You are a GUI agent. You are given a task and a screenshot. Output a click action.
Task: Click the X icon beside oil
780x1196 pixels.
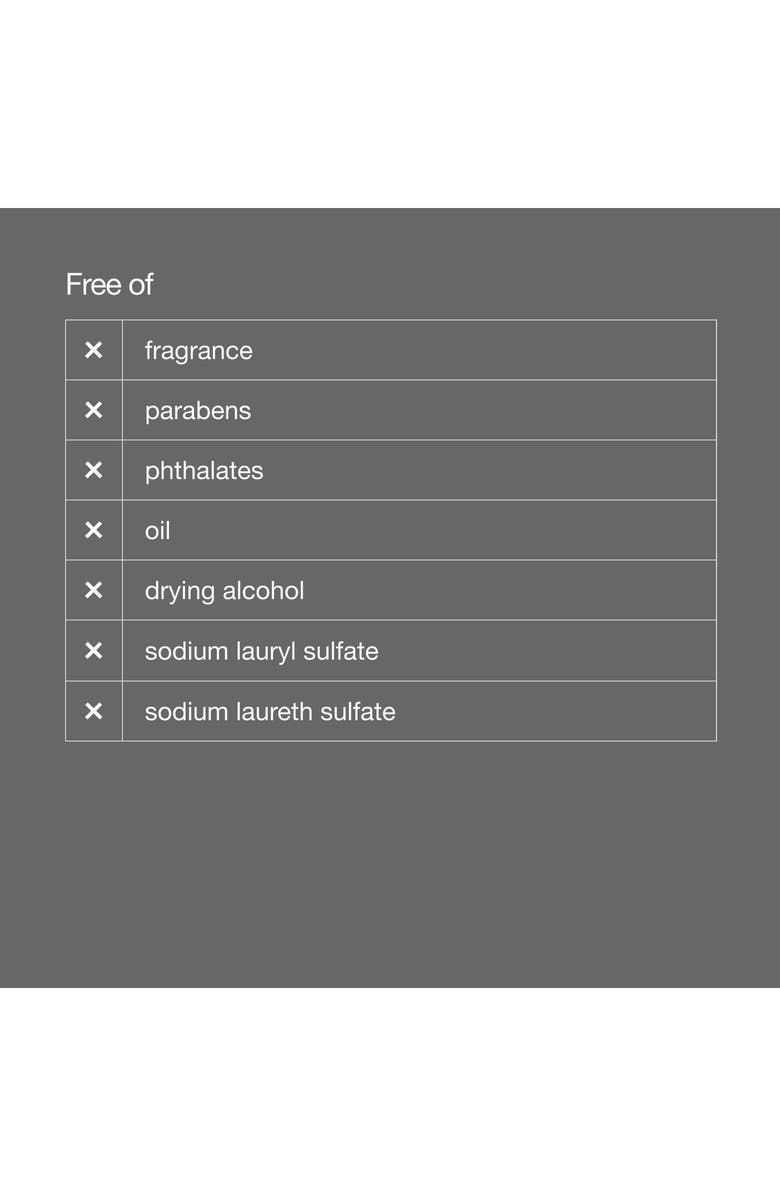93,530
